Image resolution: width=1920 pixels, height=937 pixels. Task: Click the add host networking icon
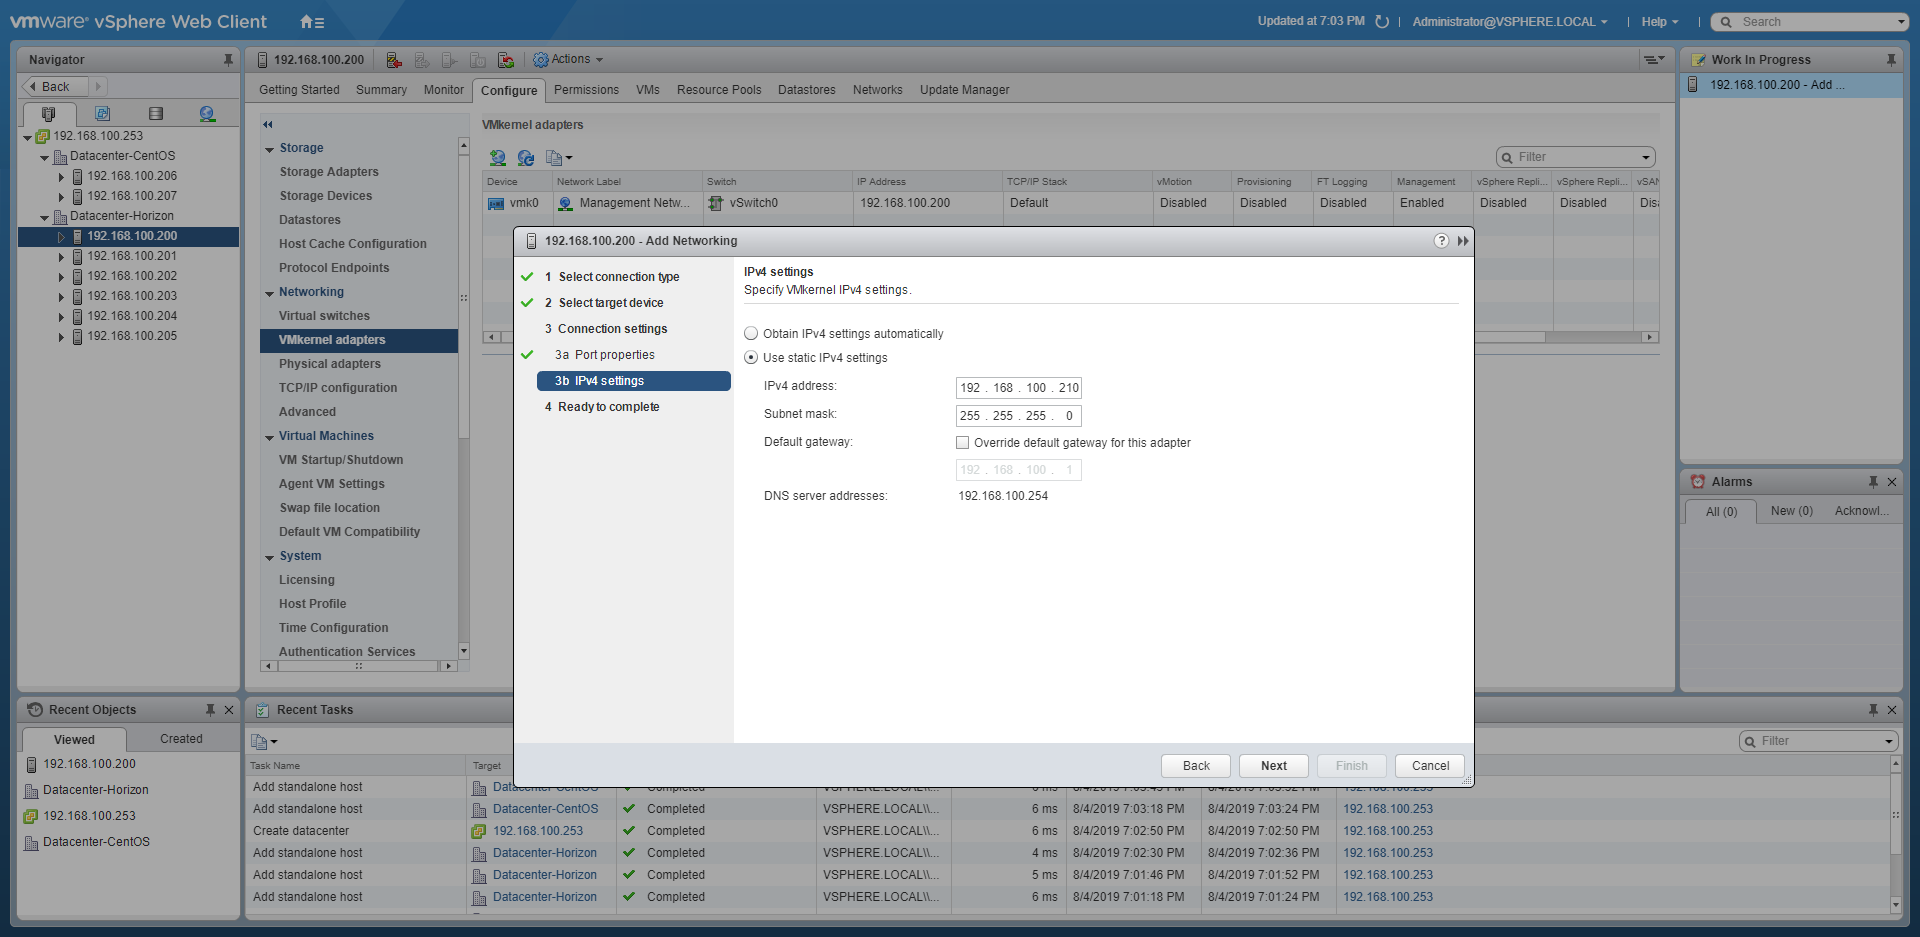497,158
